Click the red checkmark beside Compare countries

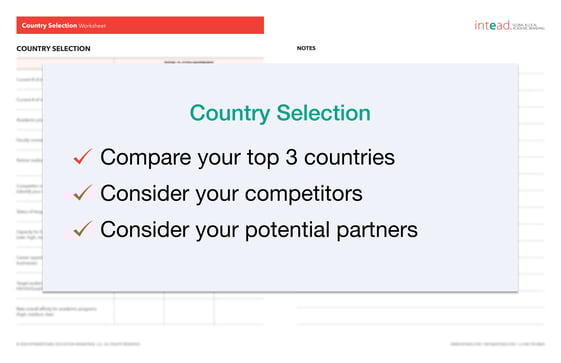click(x=83, y=157)
